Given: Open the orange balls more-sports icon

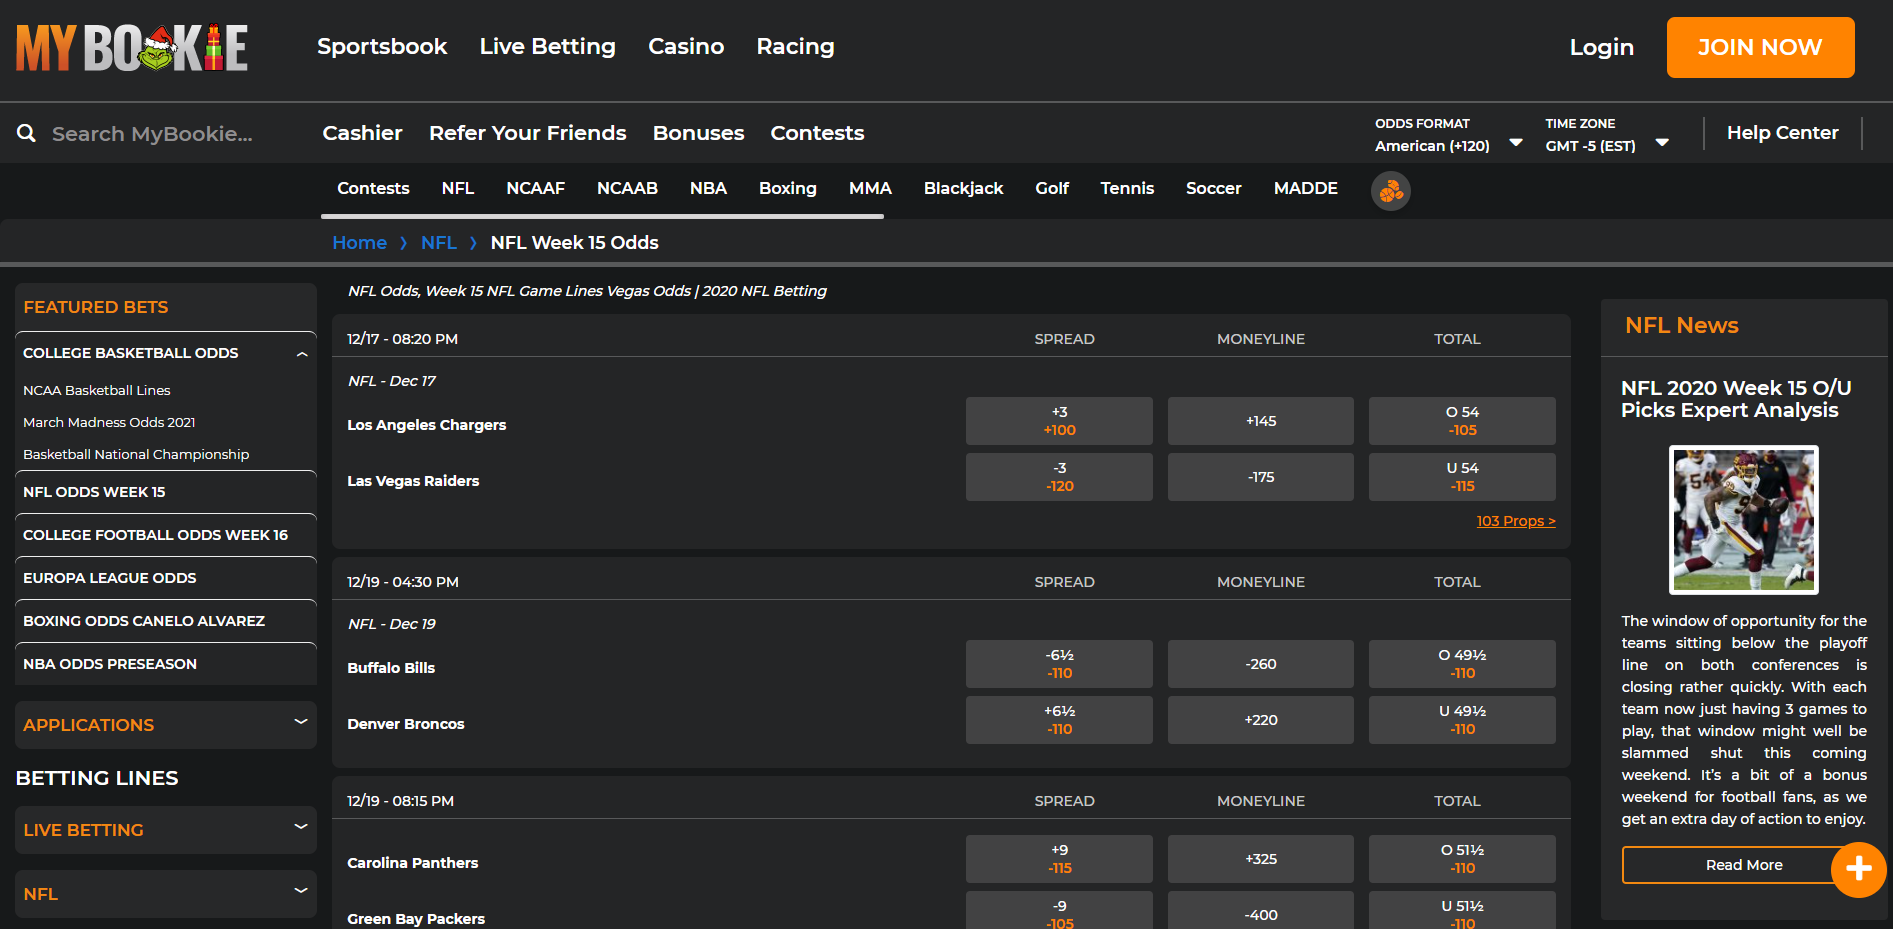Looking at the screenshot, I should [x=1390, y=190].
